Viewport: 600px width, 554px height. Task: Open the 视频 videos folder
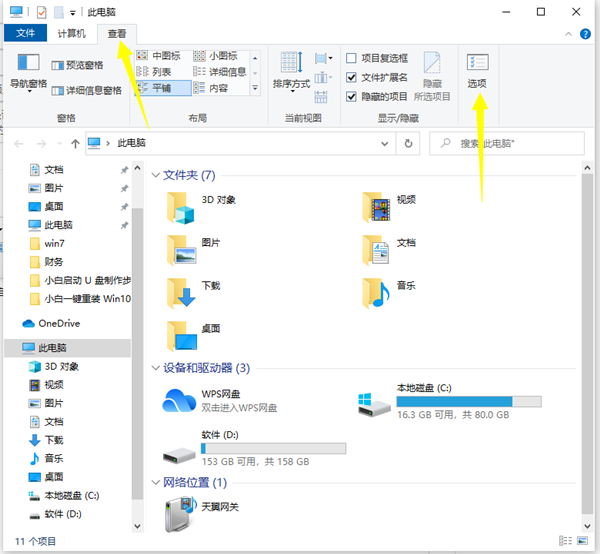click(377, 205)
